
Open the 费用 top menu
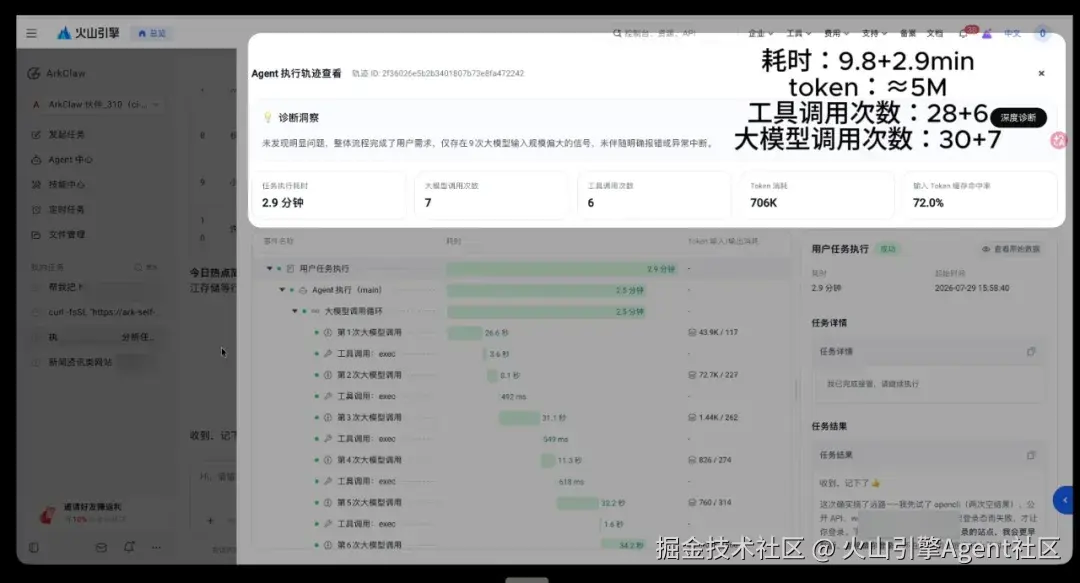[836, 33]
